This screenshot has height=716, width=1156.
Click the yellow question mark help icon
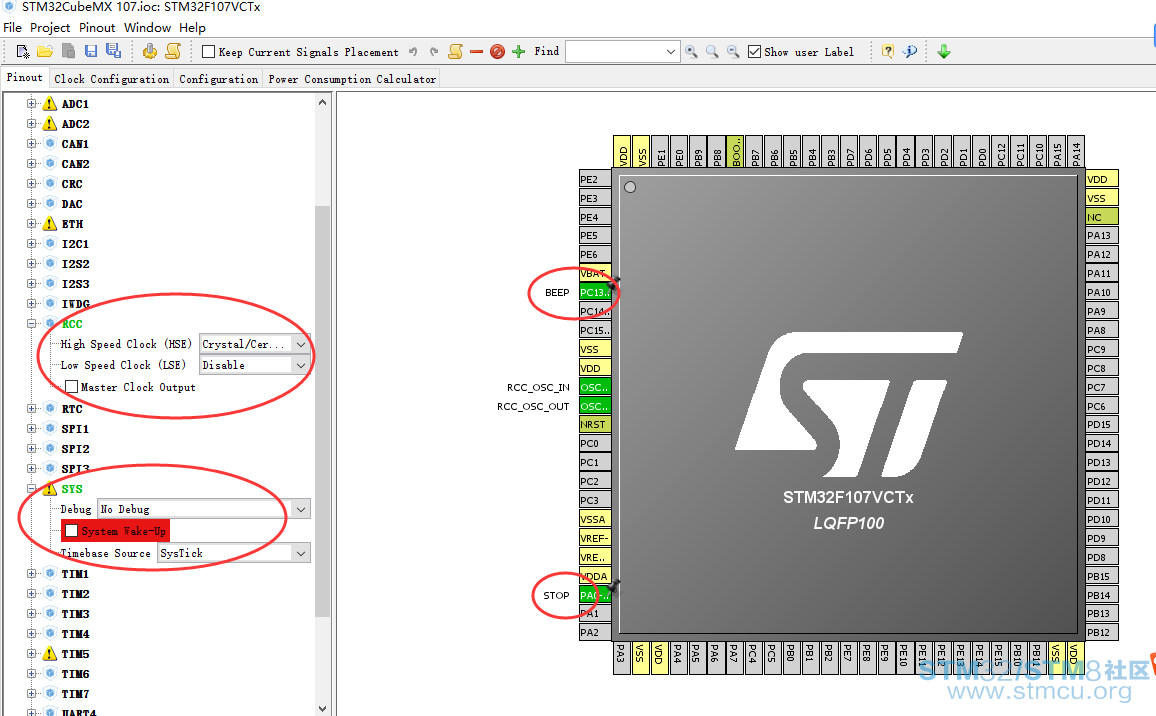coord(888,52)
